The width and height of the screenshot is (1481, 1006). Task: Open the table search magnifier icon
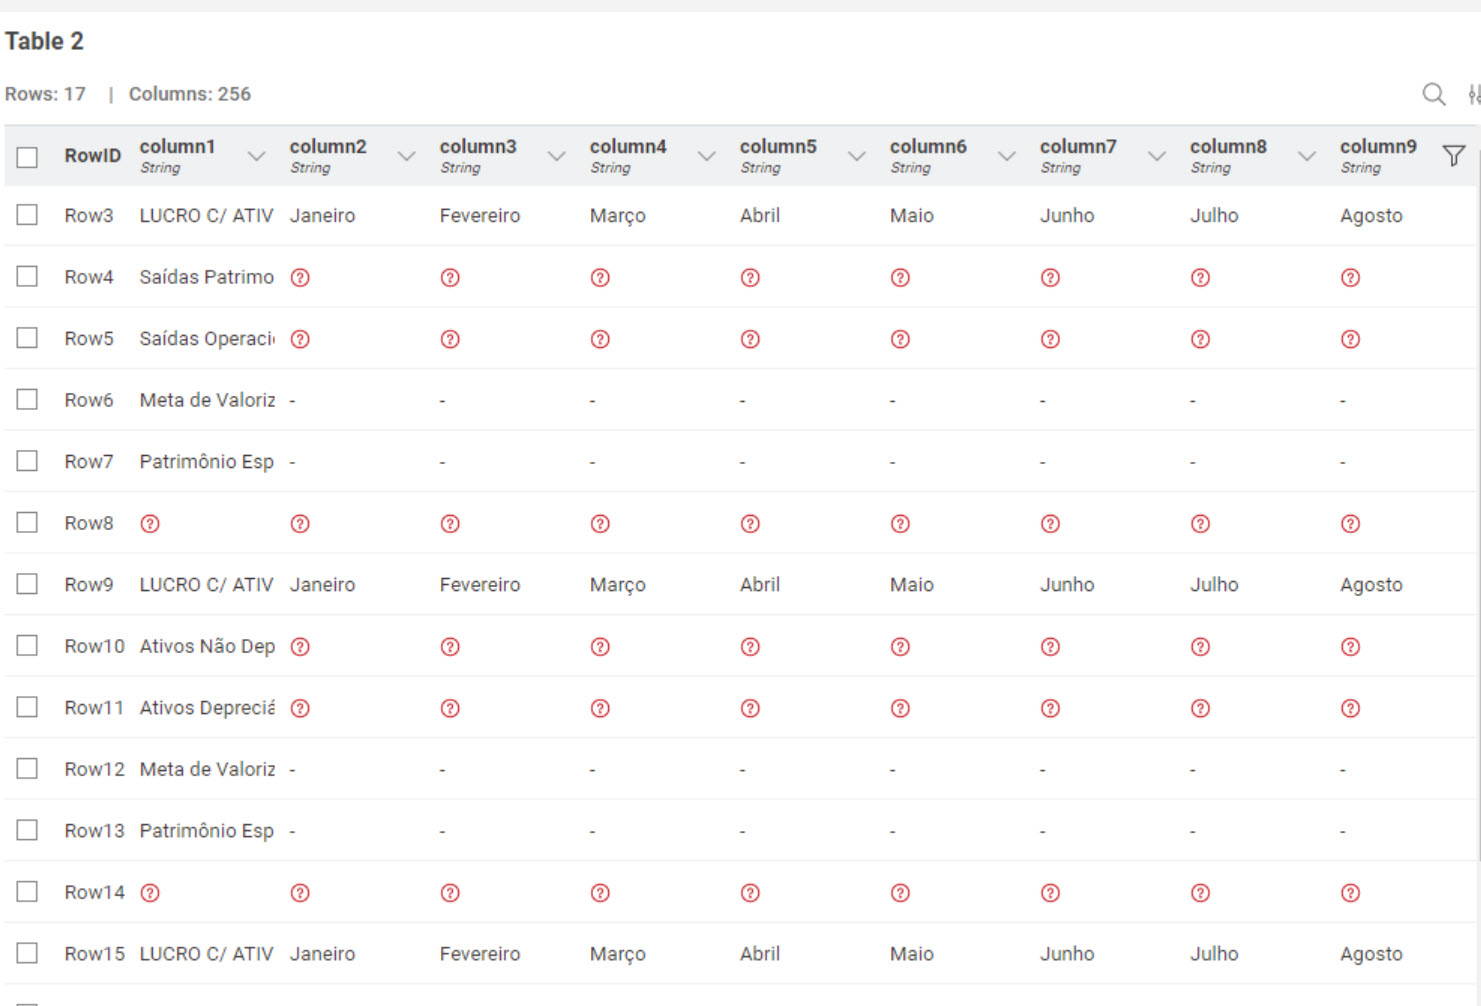pos(1433,94)
